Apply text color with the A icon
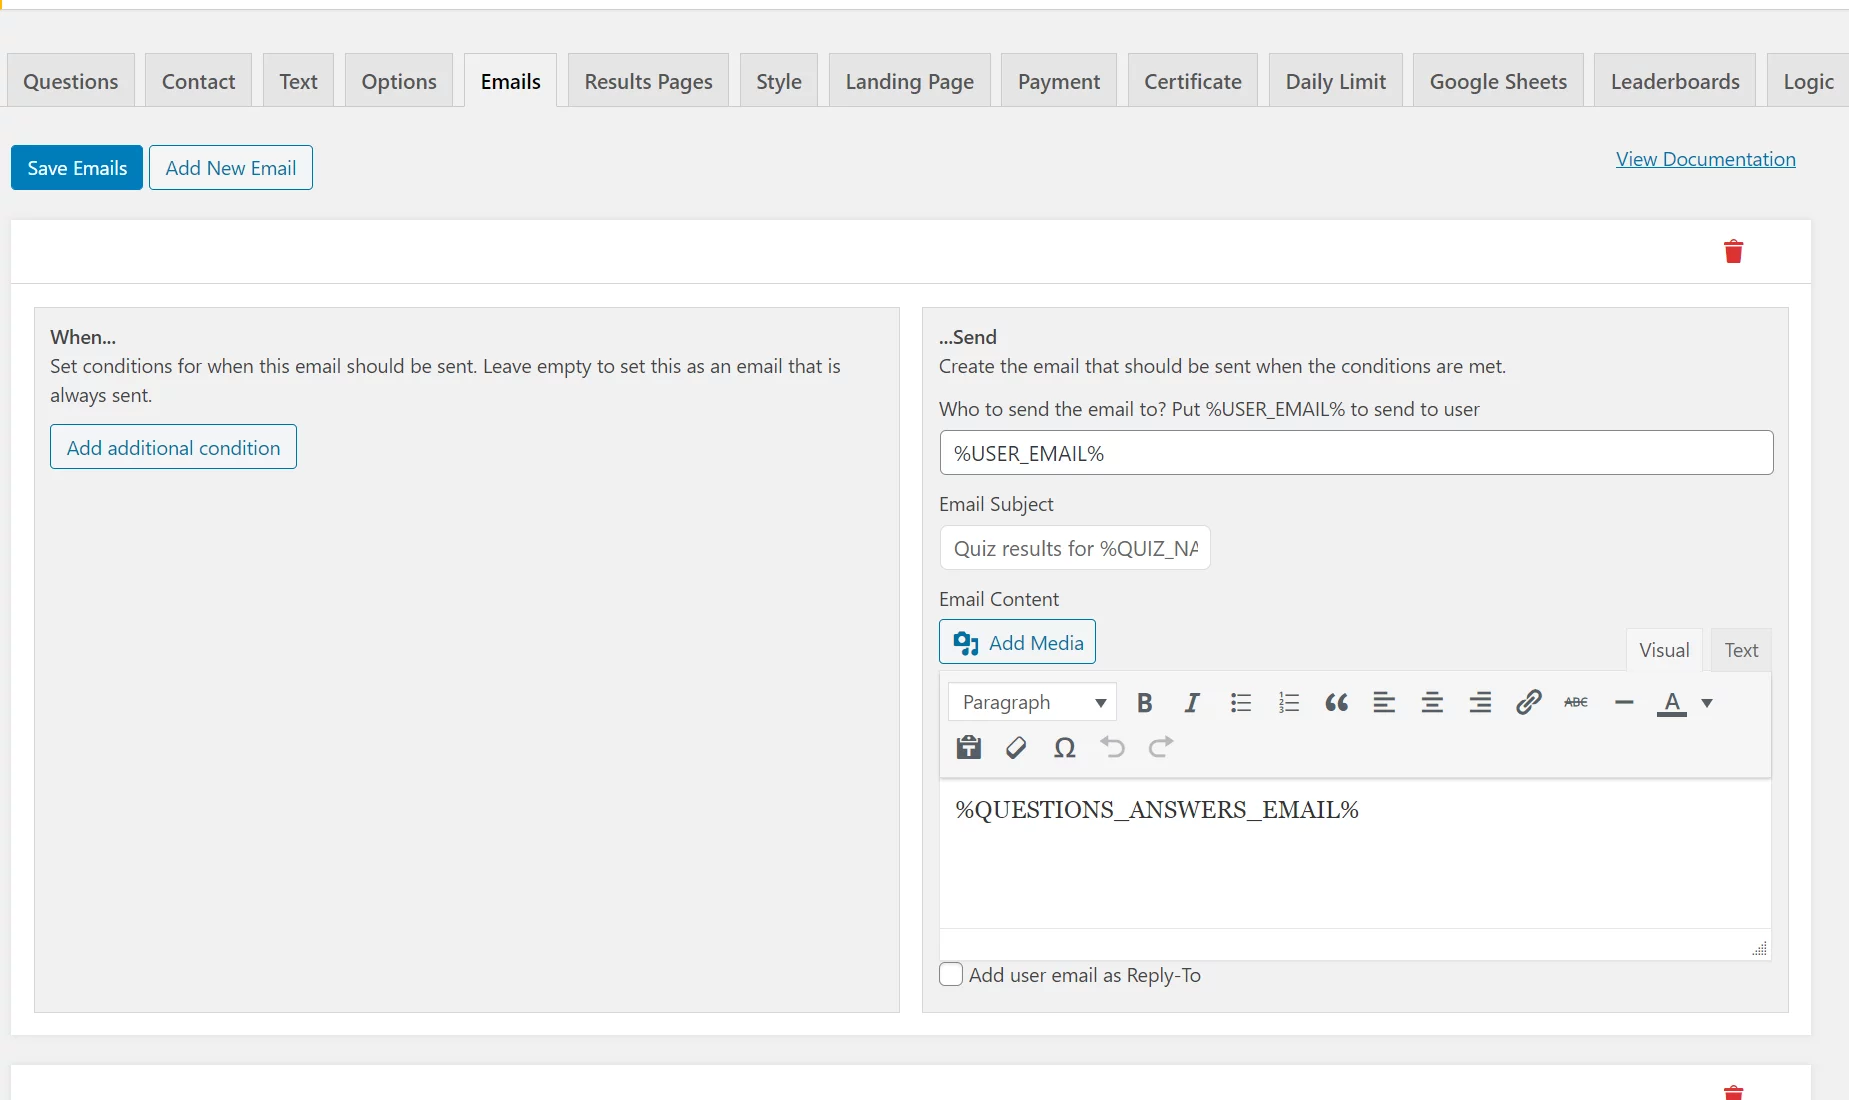This screenshot has height=1100, width=1849. tap(1672, 703)
